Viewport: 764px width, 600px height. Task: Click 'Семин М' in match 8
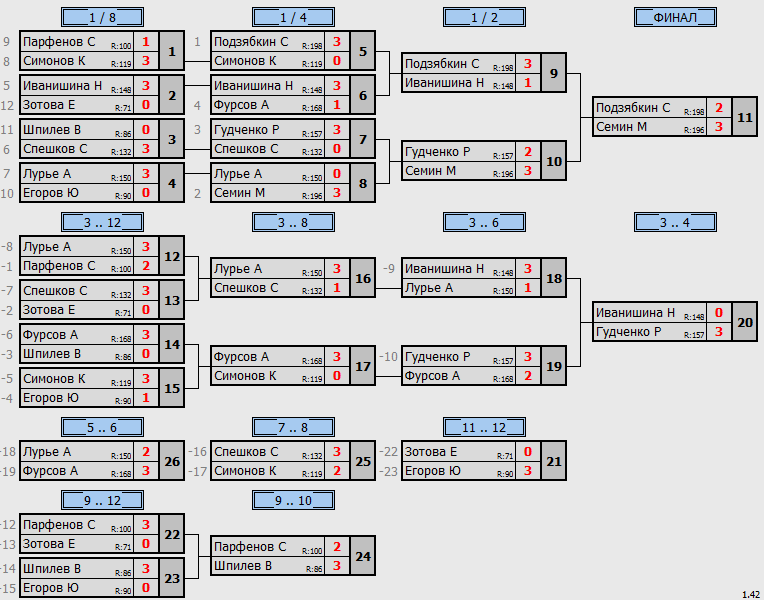(239, 193)
